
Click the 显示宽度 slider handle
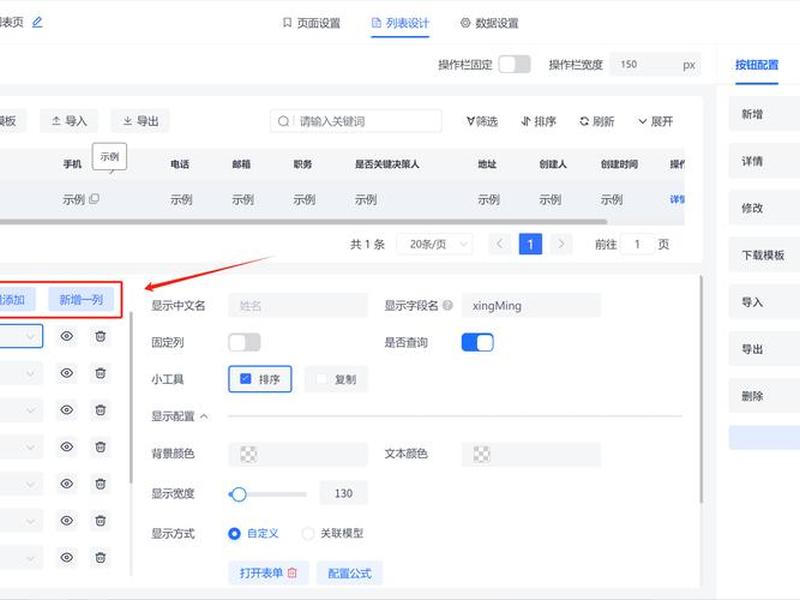238,494
